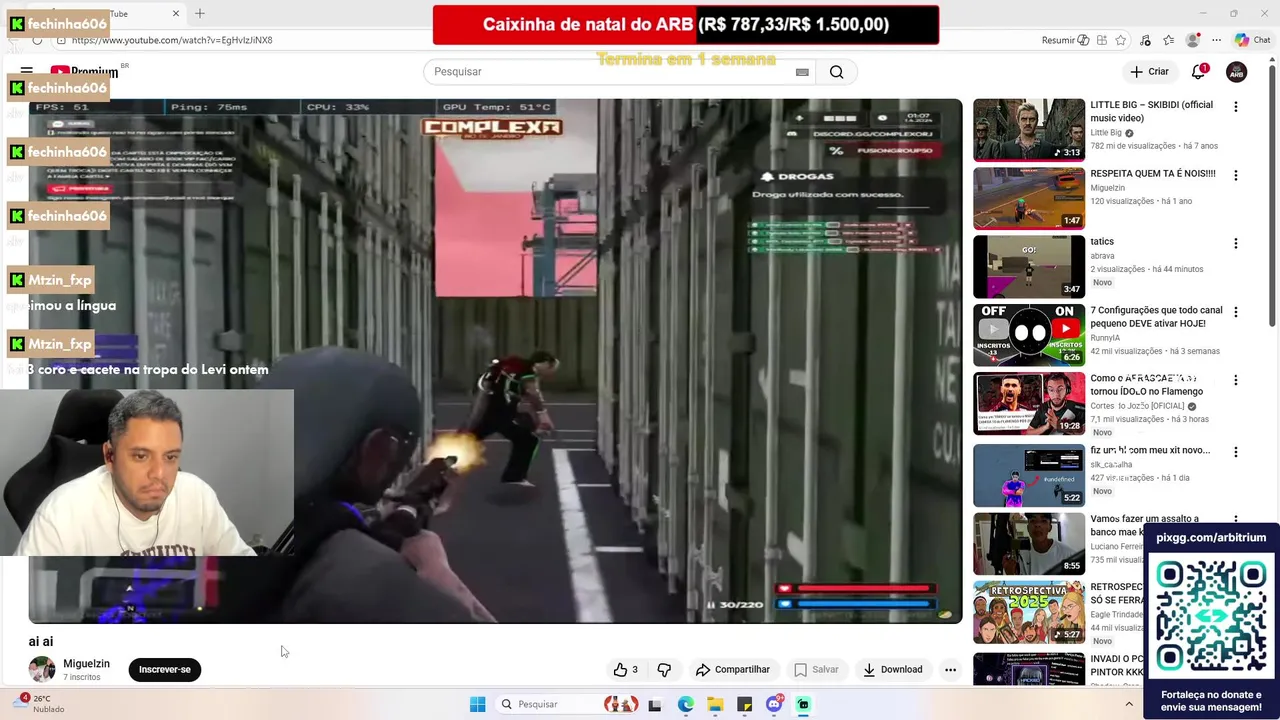Show hidden system tray icons

click(1129, 704)
